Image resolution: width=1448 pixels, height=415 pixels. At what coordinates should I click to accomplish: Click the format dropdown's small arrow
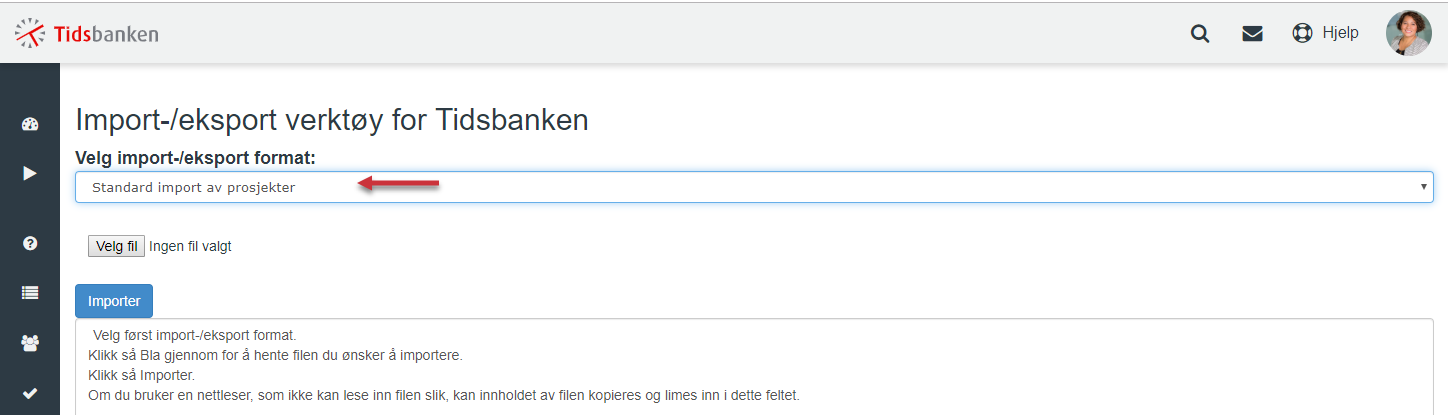pos(1423,187)
